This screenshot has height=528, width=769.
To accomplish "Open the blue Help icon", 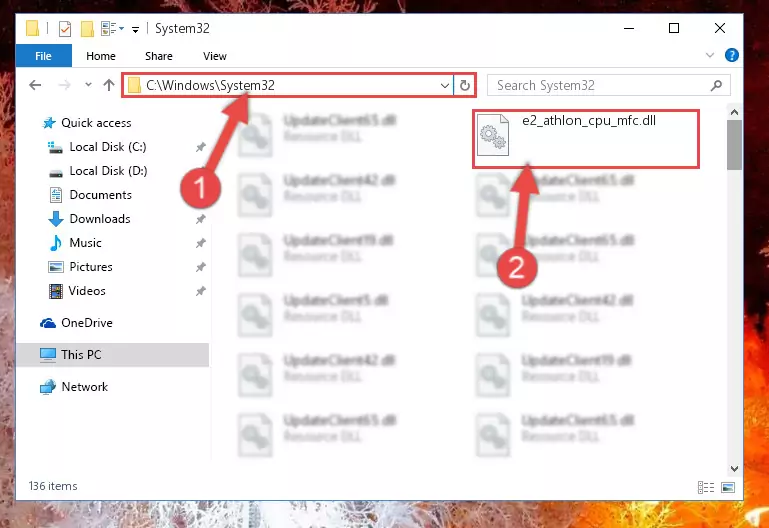I will (x=731, y=55).
